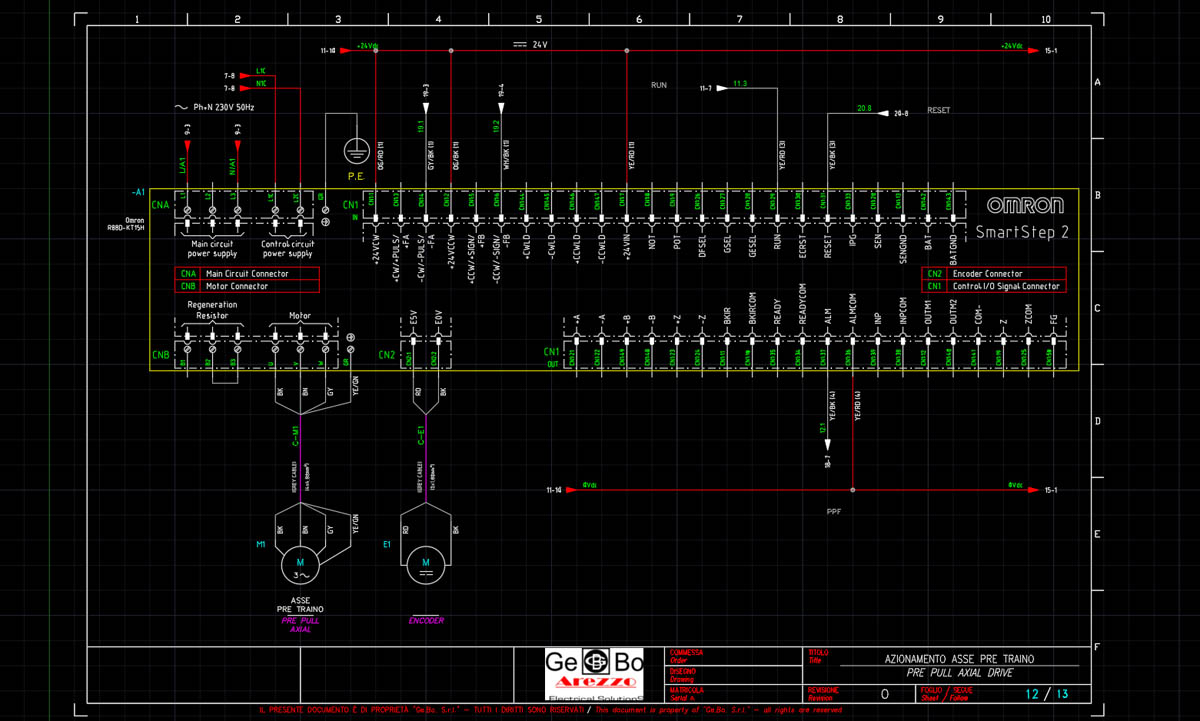Click the magenta 'ENCODER' label
1200x721 pixels.
[427, 621]
